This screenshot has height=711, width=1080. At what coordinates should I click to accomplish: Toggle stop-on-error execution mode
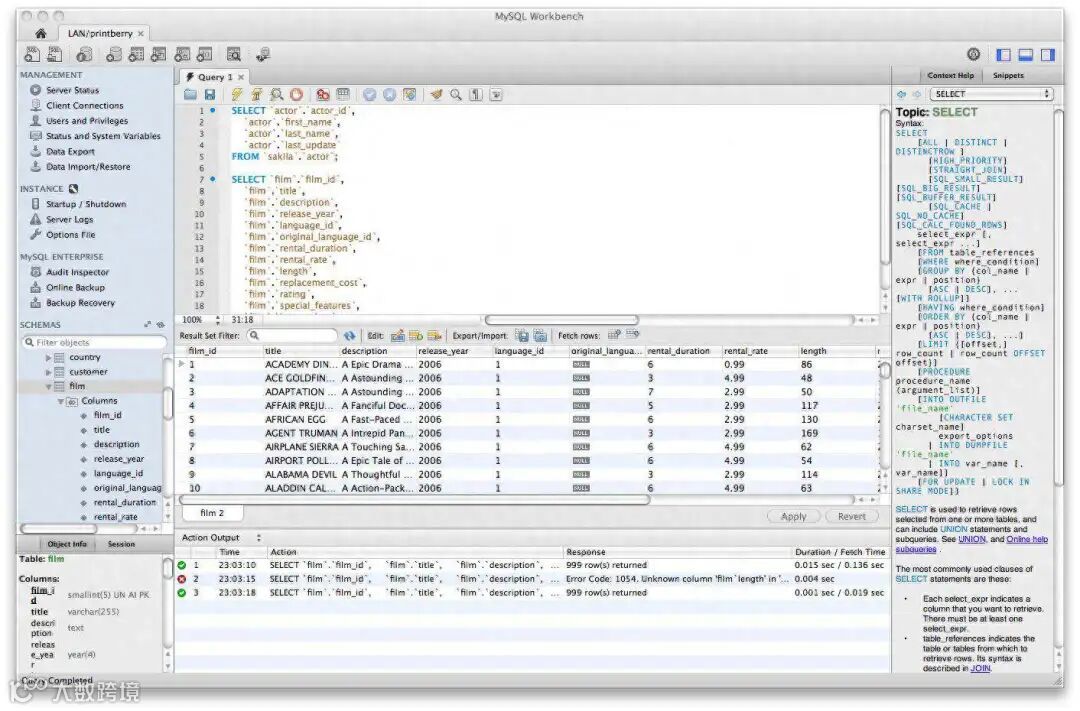point(323,95)
